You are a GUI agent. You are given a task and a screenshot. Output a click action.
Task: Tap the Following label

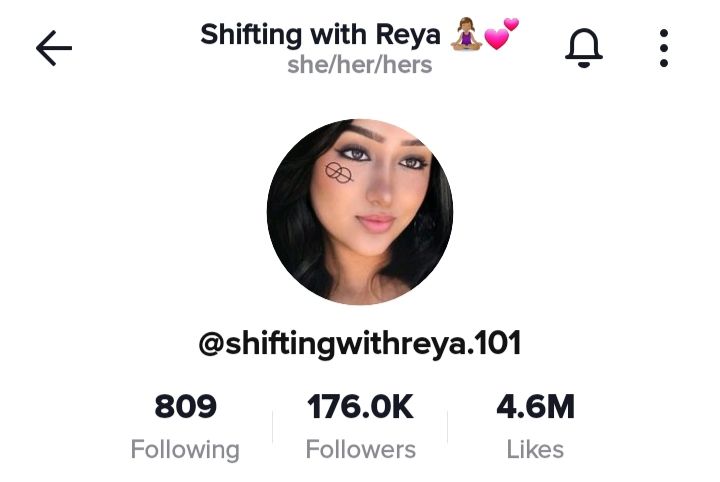(x=185, y=449)
